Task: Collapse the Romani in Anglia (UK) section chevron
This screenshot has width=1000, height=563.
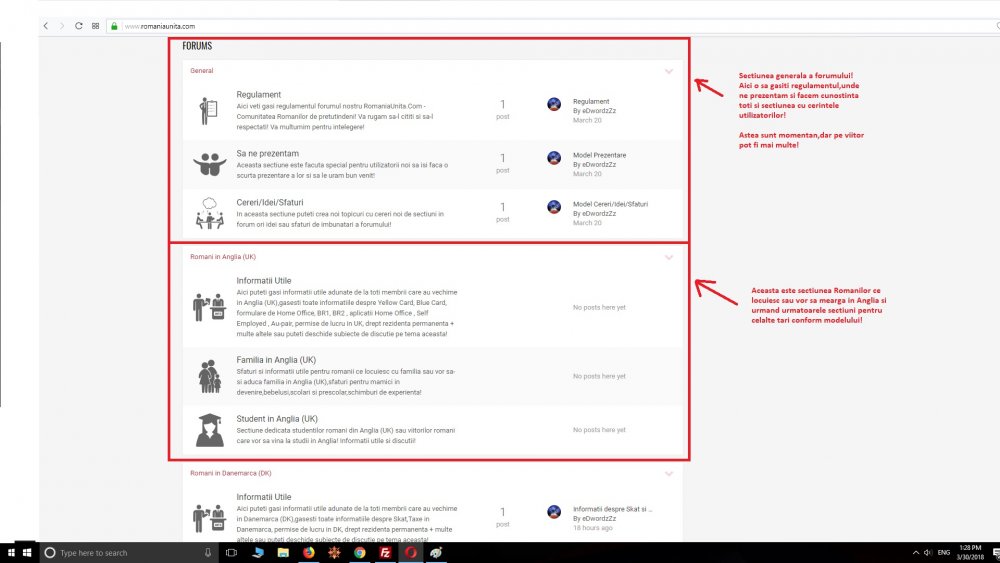Action: coord(669,257)
